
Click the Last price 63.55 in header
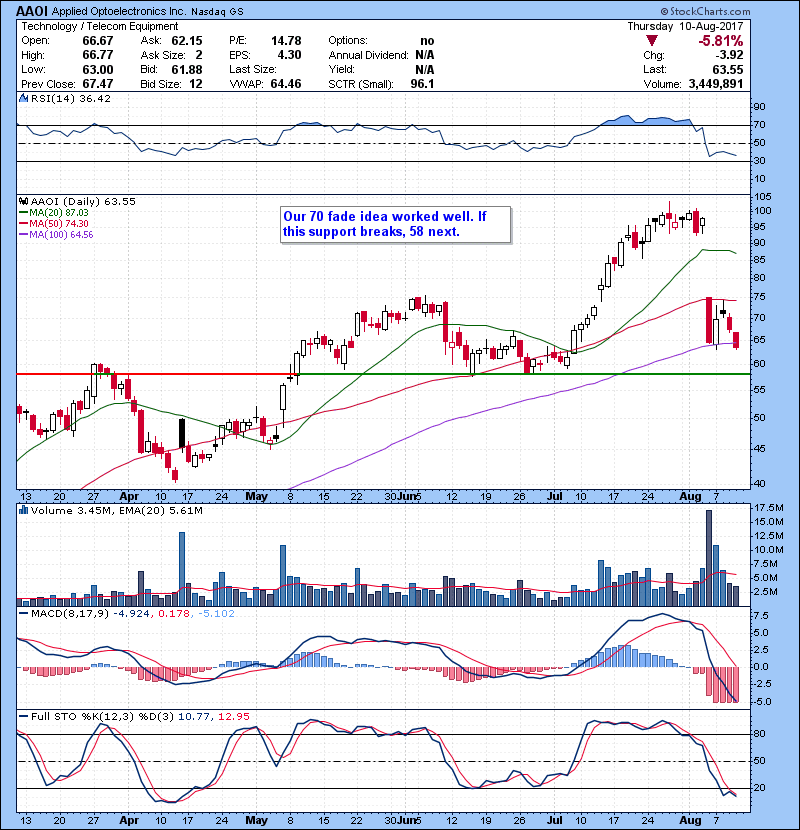point(727,70)
